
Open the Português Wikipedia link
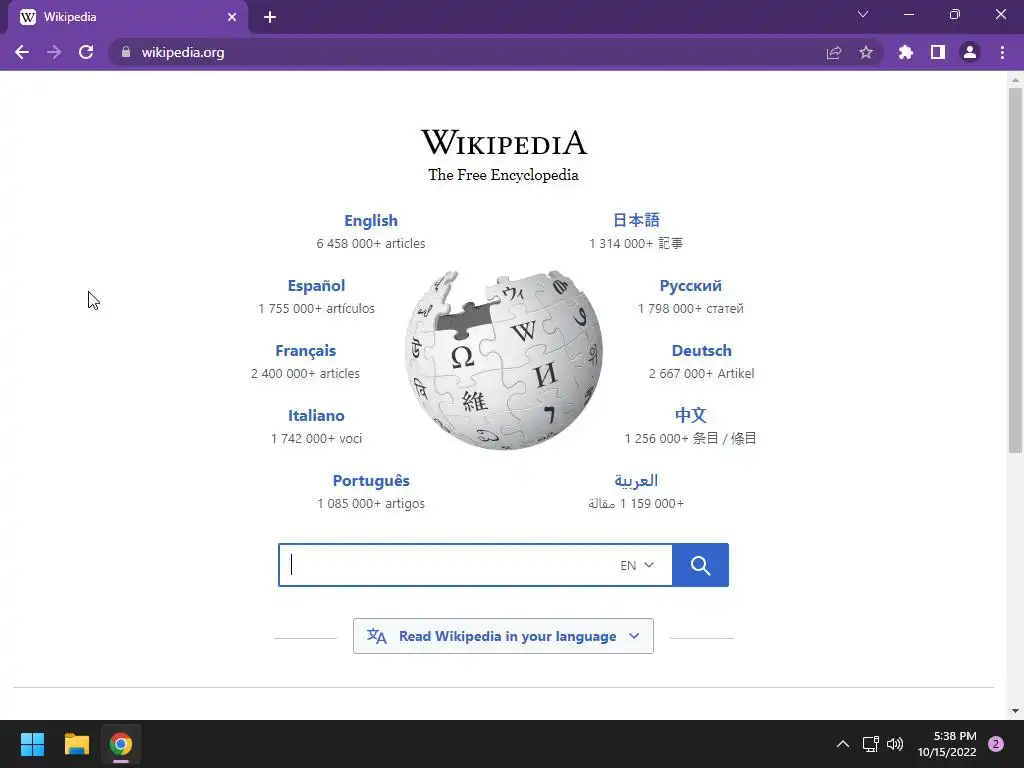point(371,481)
